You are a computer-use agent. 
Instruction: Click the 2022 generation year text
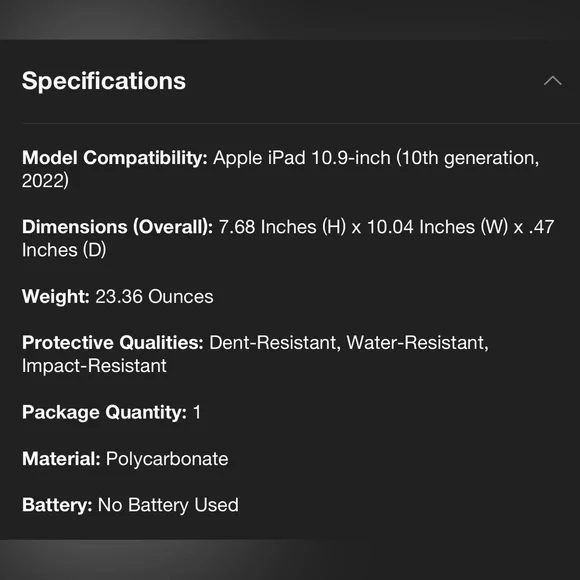pyautogui.click(x=45, y=181)
